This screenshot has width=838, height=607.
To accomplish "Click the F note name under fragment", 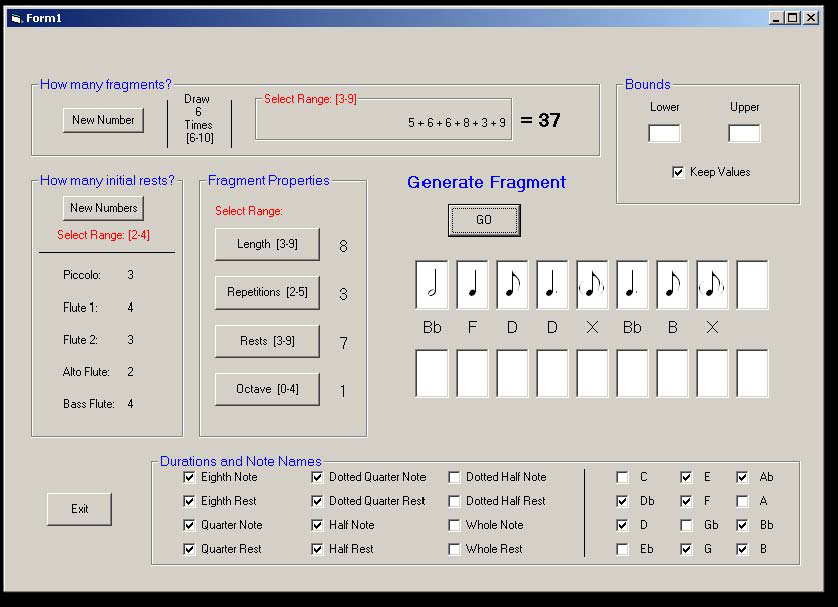I will coord(472,327).
